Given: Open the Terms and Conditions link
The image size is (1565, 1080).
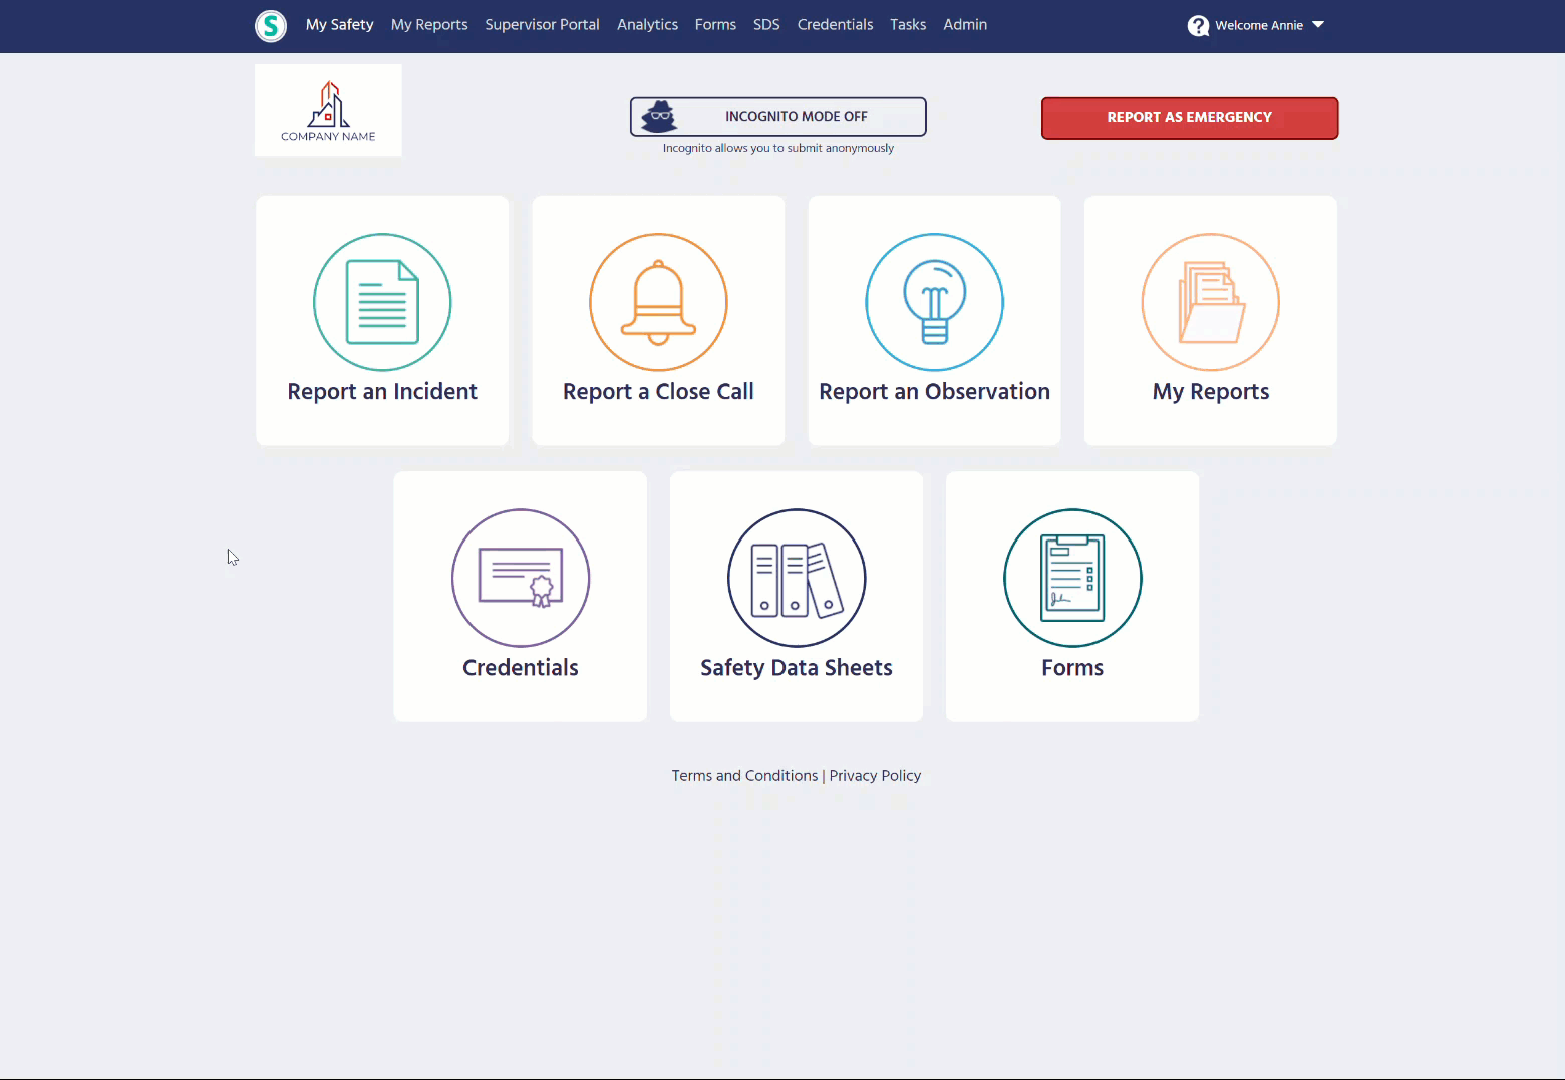Looking at the screenshot, I should point(744,775).
